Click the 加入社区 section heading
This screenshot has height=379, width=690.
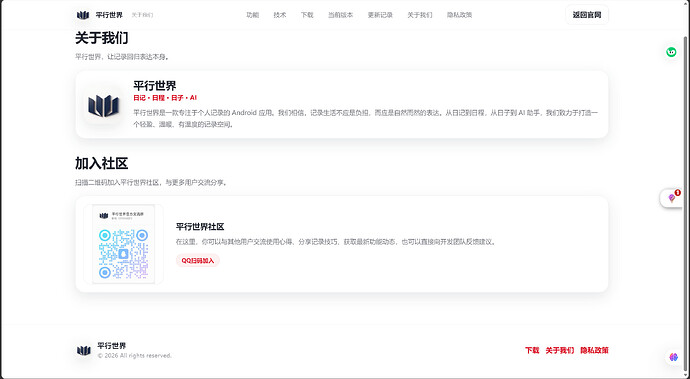102,164
